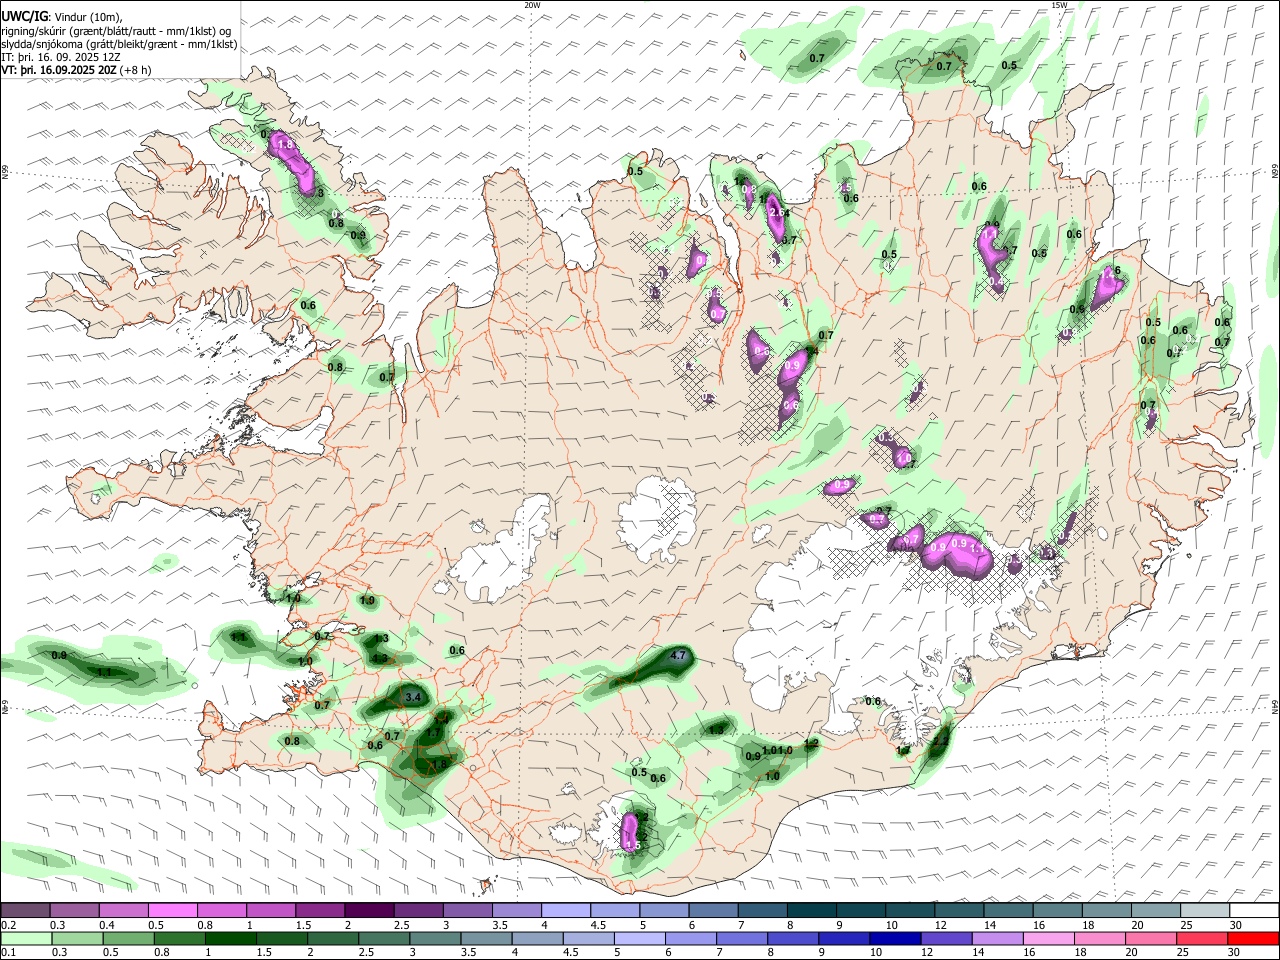
Task: Click the '3.4' precipitation value in the southwest
Action: pyautogui.click(x=414, y=696)
